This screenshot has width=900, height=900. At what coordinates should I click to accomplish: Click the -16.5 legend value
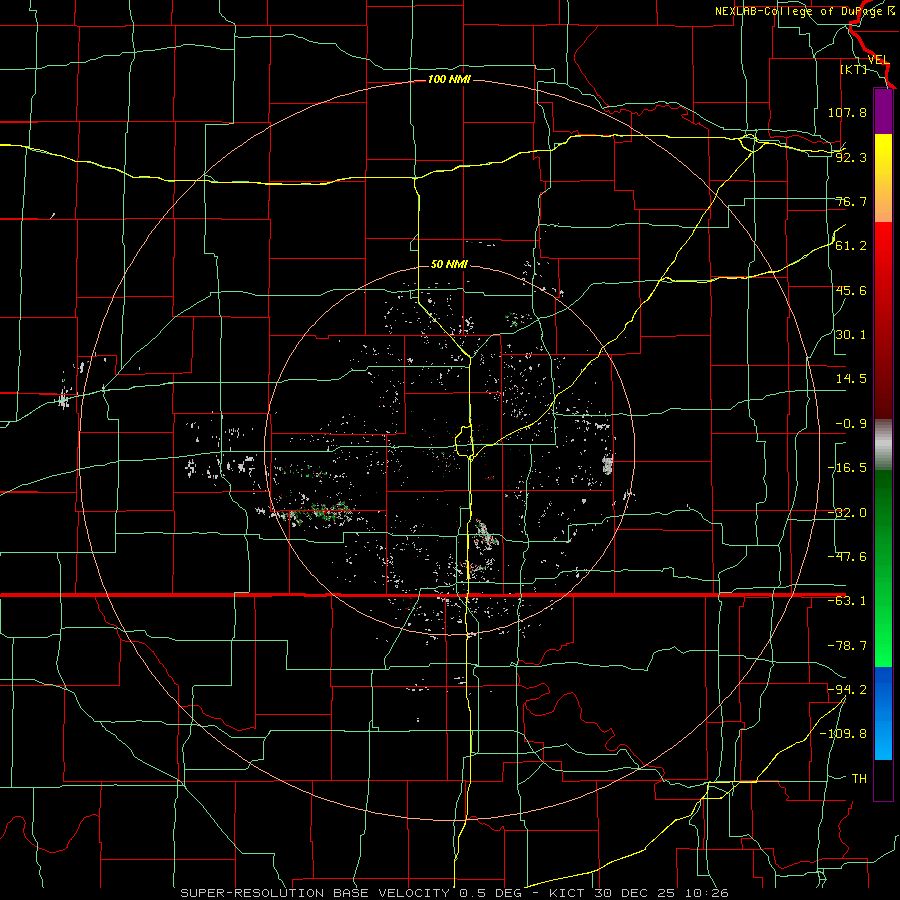click(x=847, y=468)
